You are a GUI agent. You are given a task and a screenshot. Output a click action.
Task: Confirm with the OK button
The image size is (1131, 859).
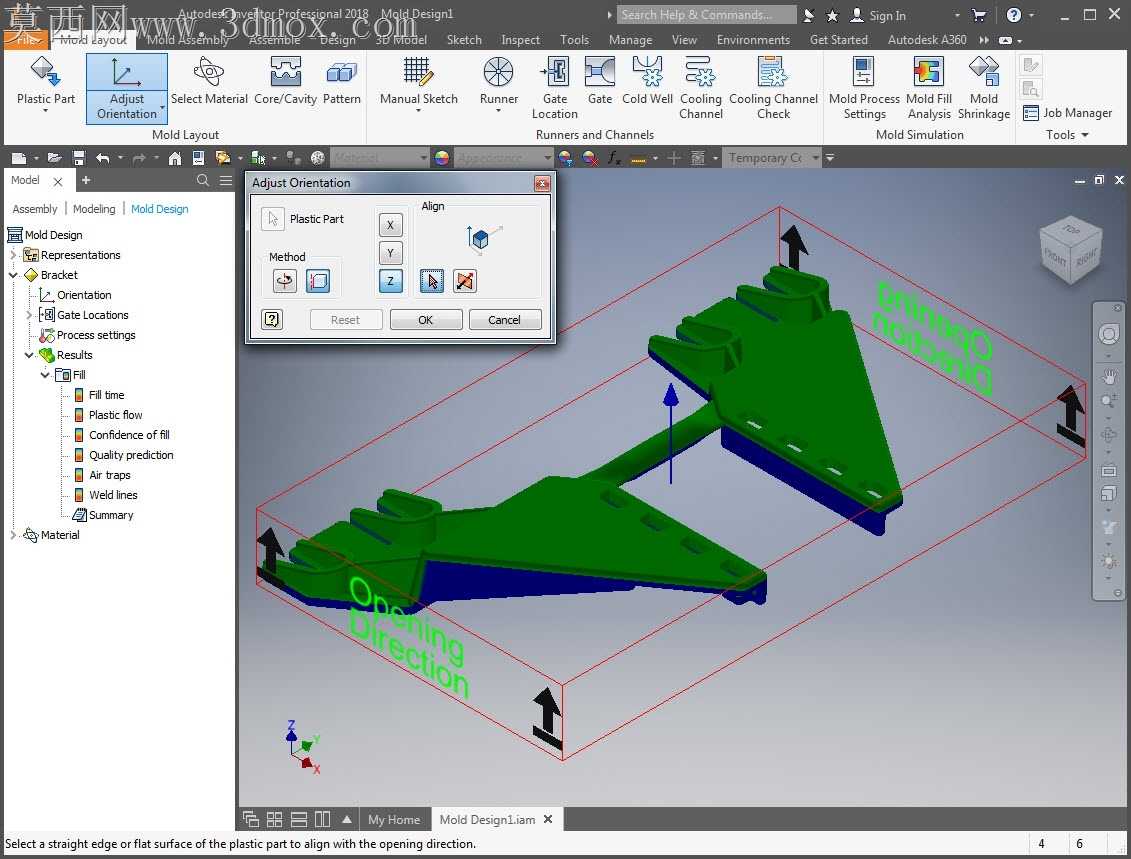(x=426, y=320)
